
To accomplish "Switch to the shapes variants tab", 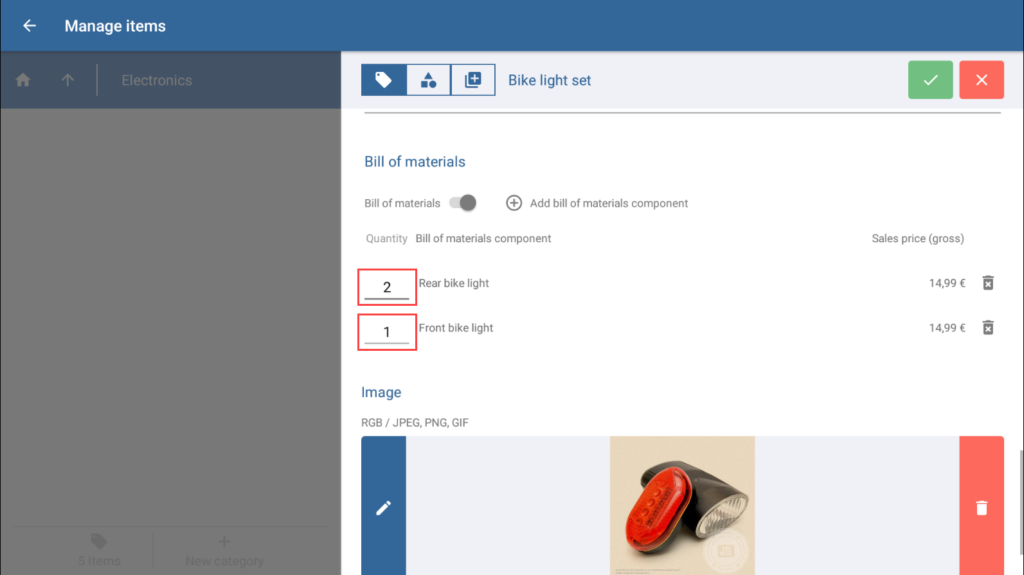I will pyautogui.click(x=428, y=80).
